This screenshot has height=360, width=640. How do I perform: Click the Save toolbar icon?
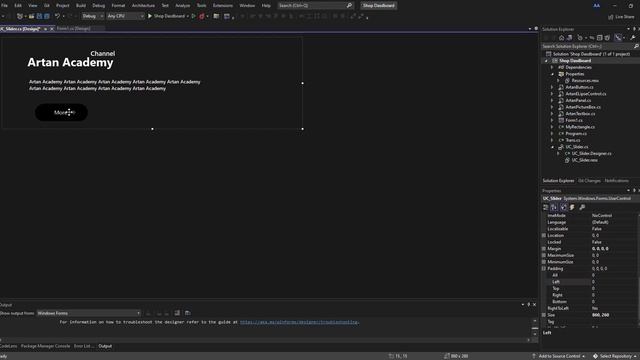pos(40,16)
